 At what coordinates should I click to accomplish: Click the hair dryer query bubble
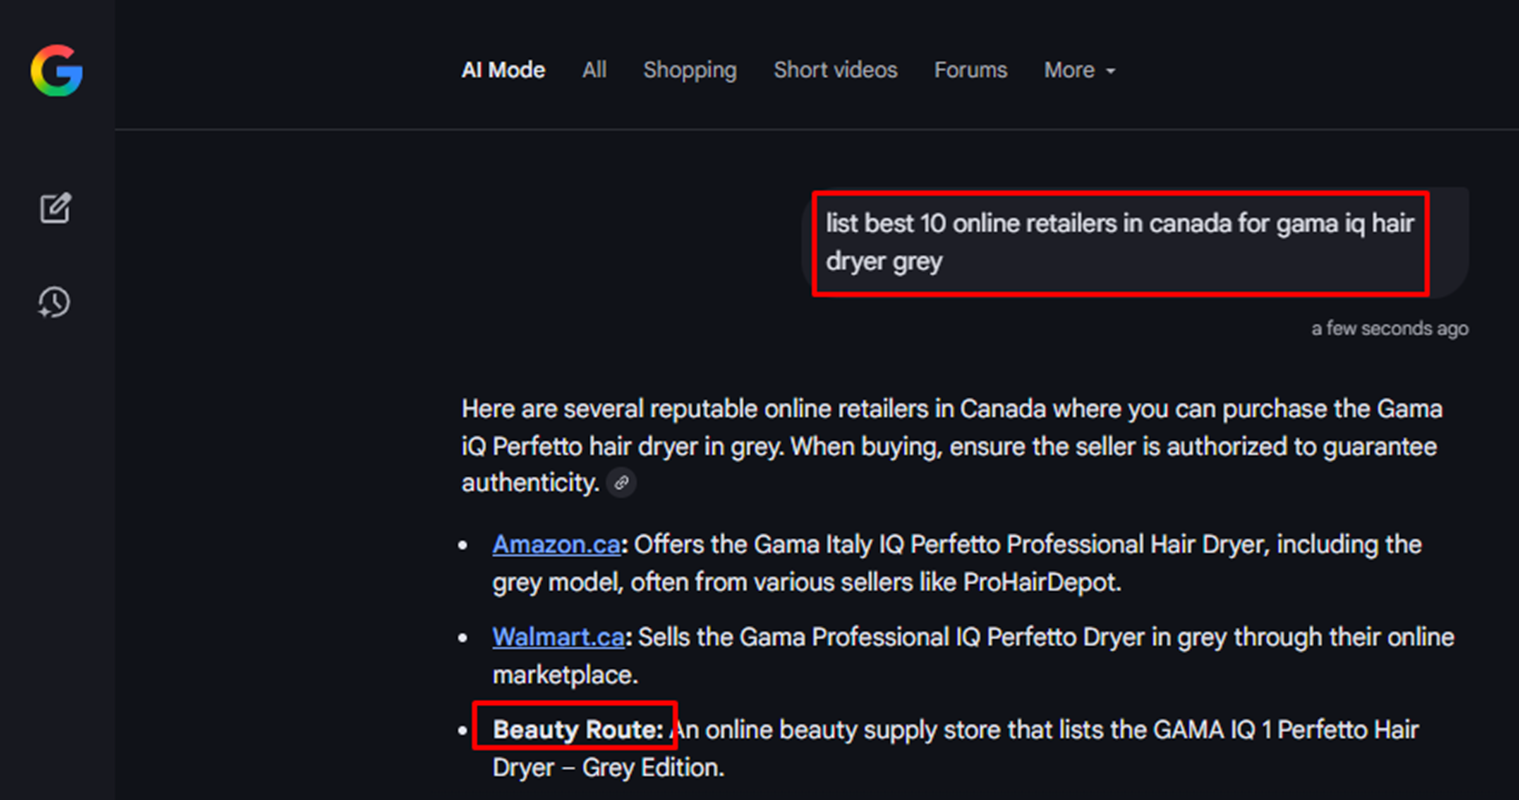click(1119, 242)
